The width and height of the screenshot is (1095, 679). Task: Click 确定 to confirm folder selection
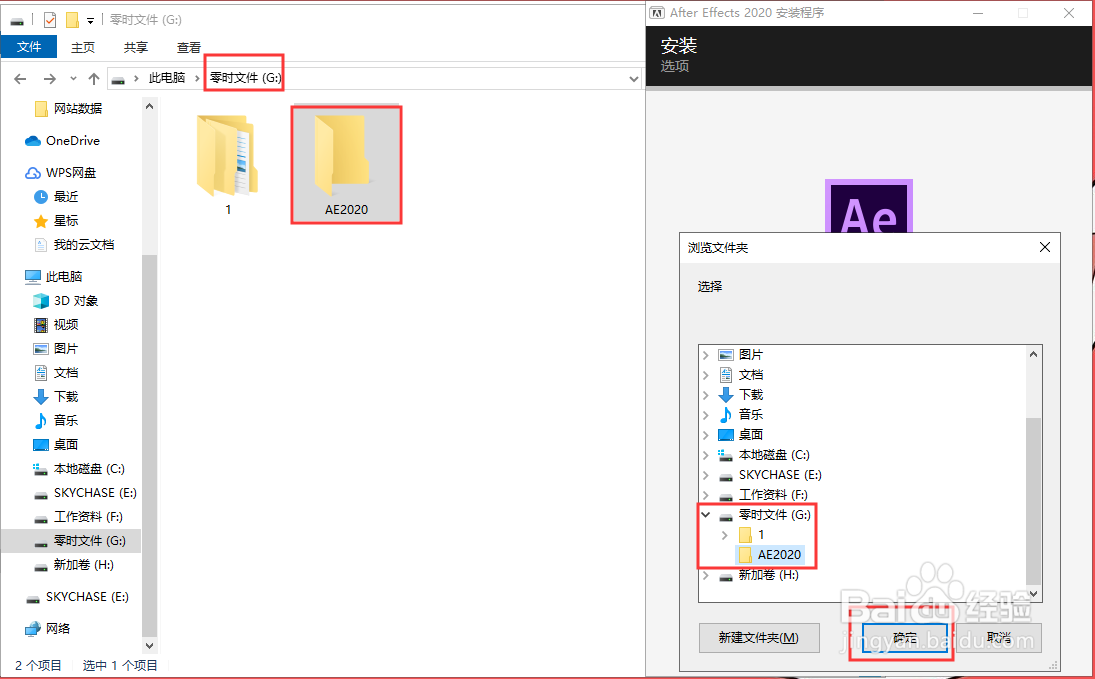tap(901, 638)
